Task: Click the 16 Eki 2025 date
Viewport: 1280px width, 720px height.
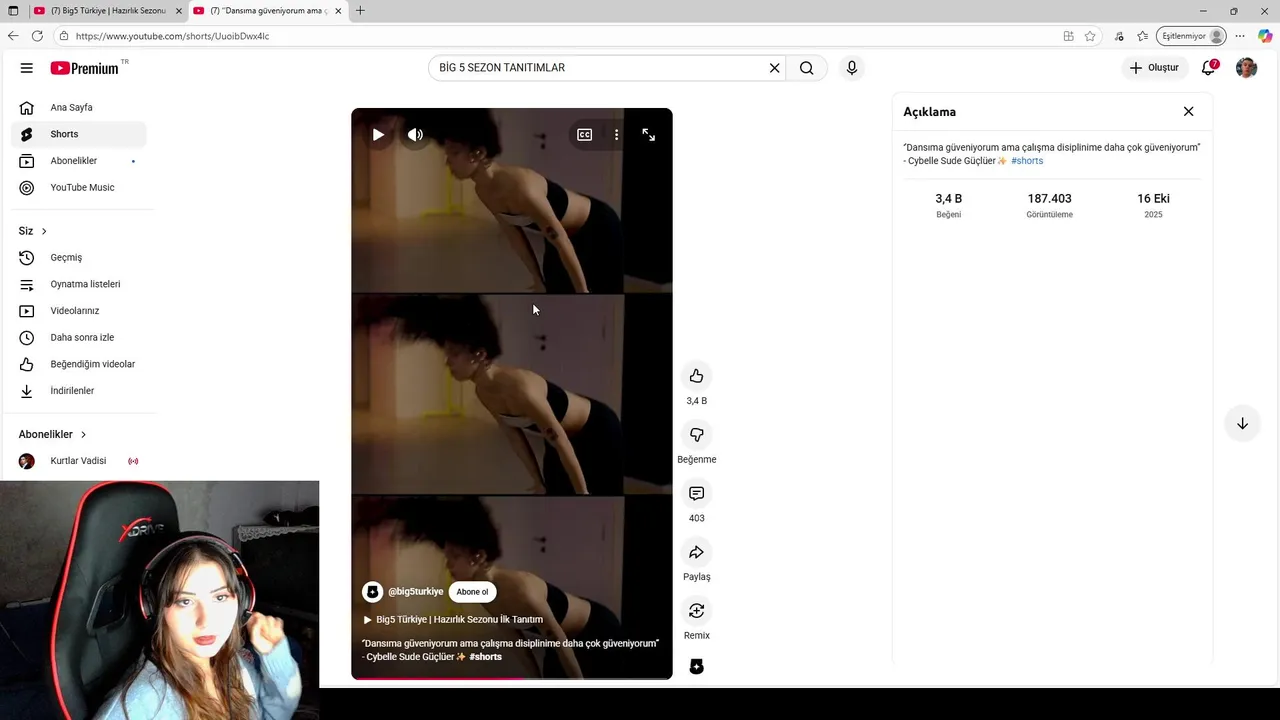Action: 1153,205
